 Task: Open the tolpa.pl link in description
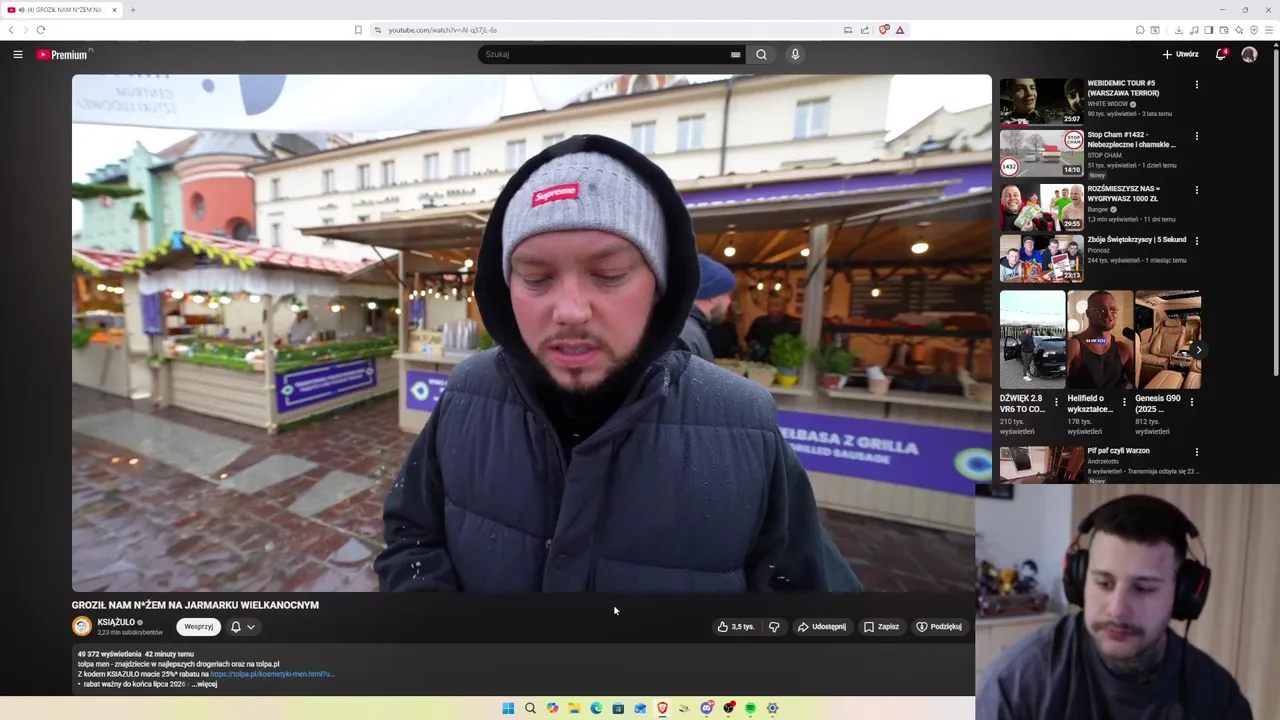pos(271,674)
